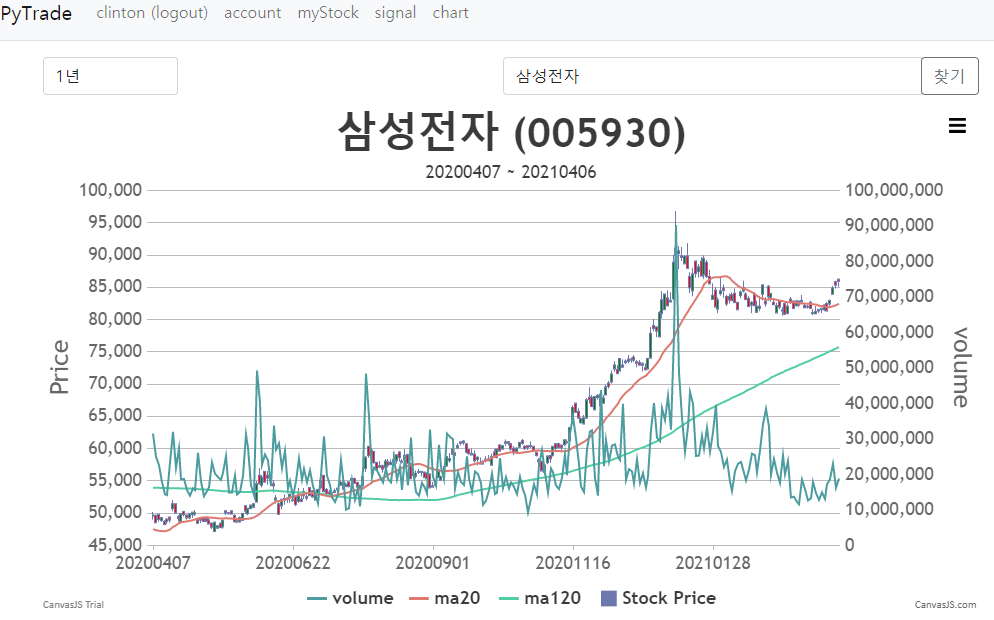Open the account menu item
Screen dimensions: 994x620
(x=253, y=13)
